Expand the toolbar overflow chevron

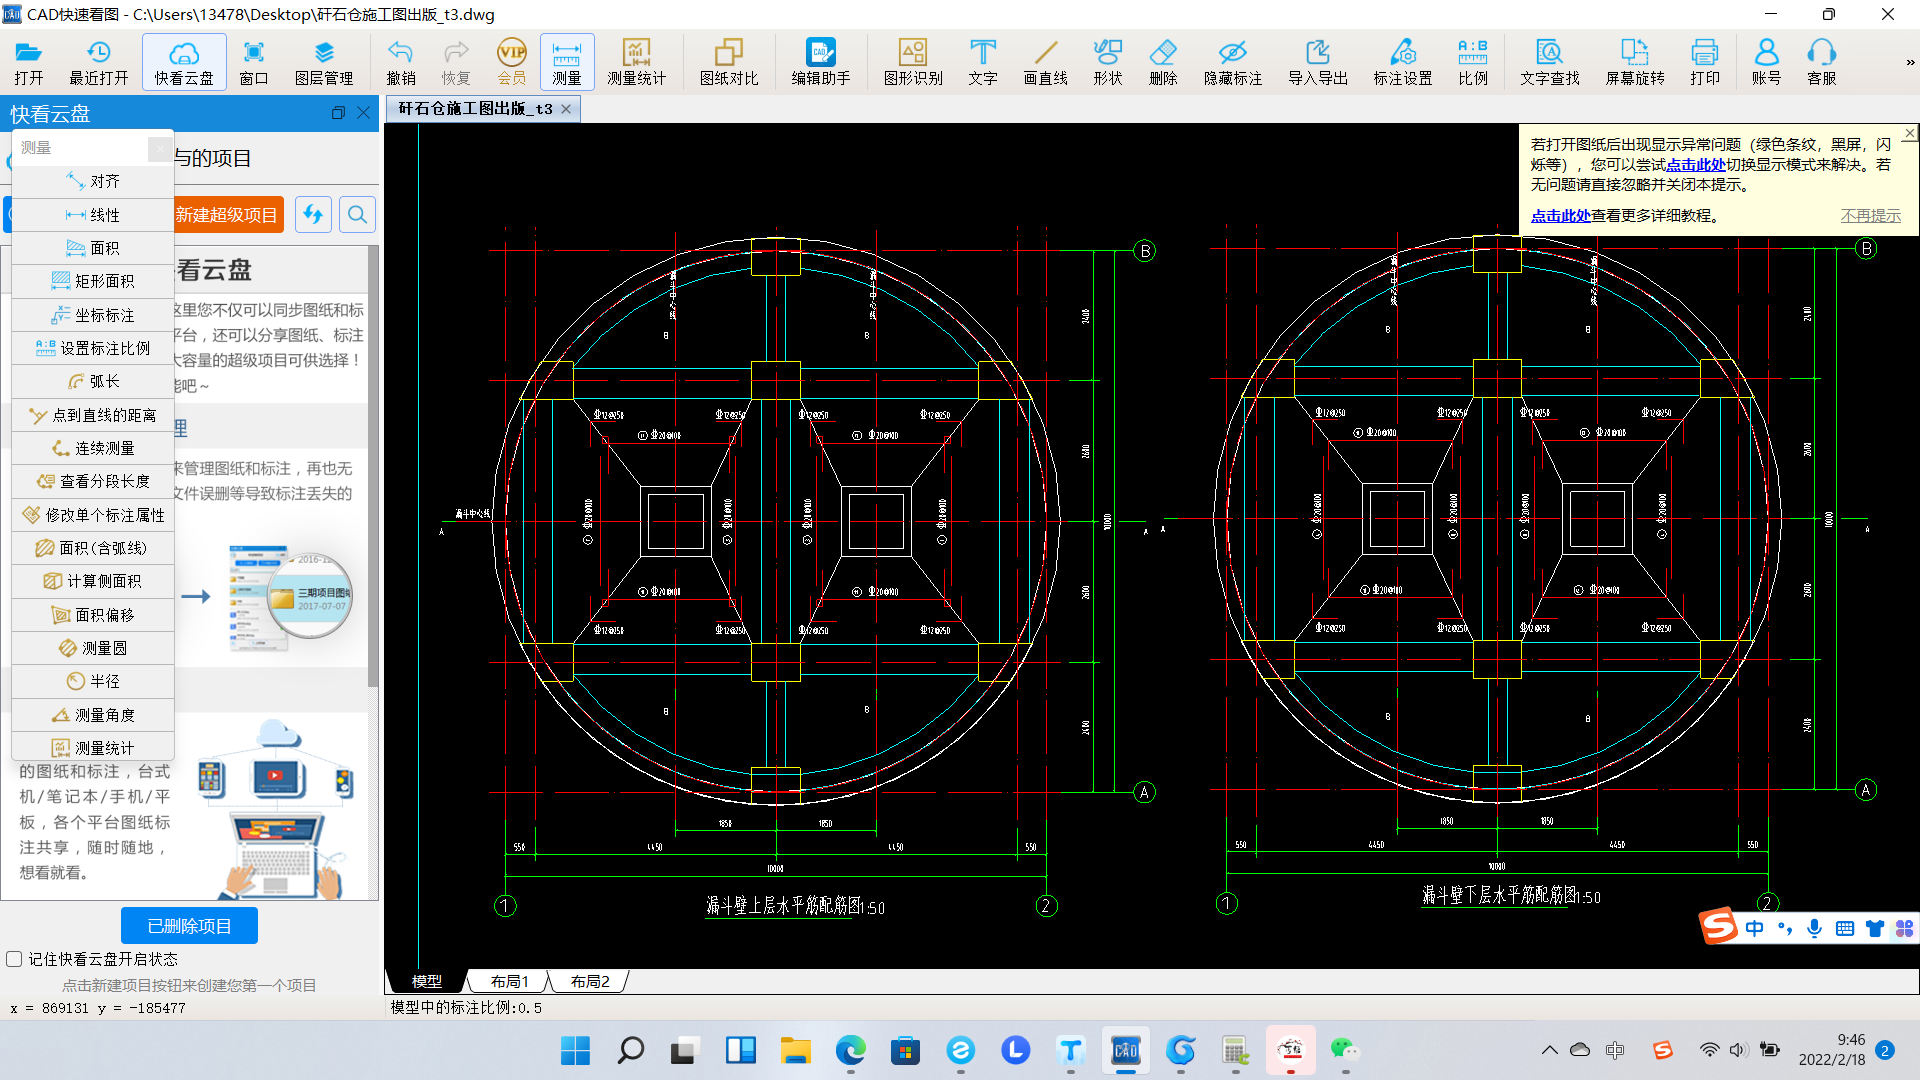1910,62
